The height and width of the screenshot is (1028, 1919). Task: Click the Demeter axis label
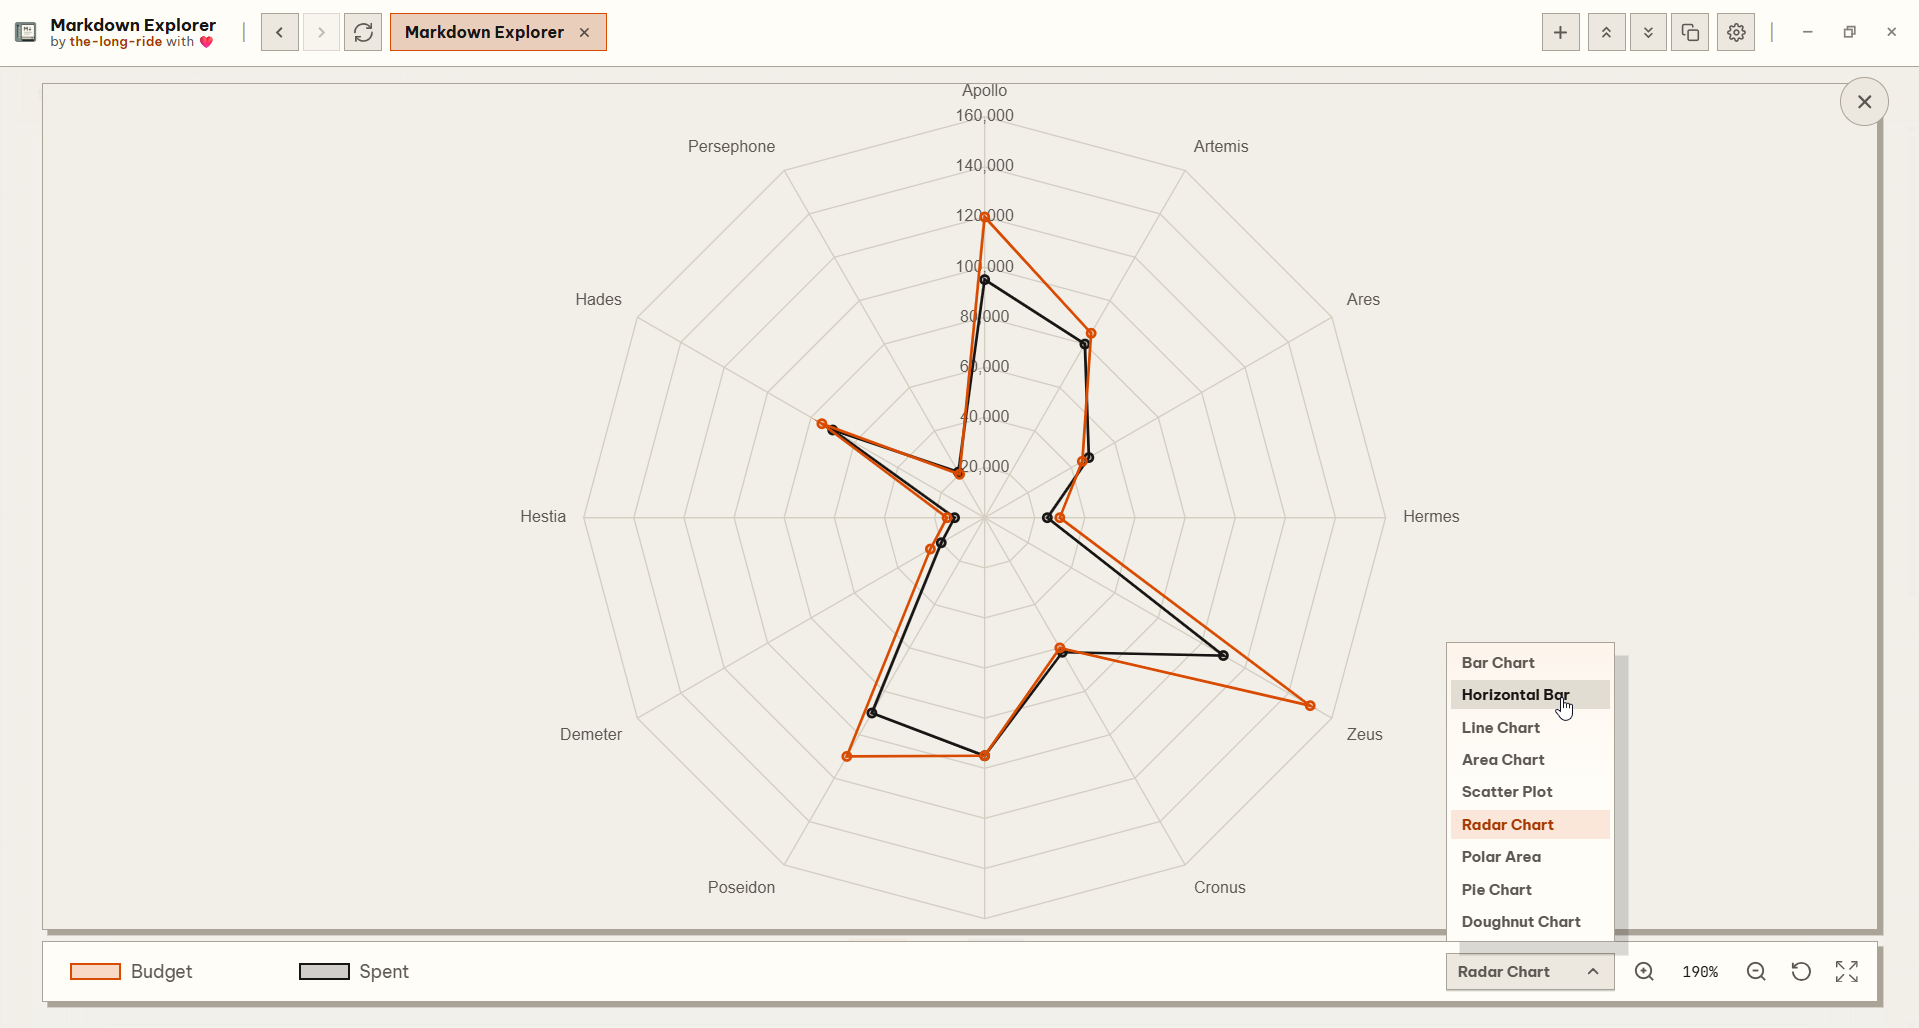click(591, 734)
